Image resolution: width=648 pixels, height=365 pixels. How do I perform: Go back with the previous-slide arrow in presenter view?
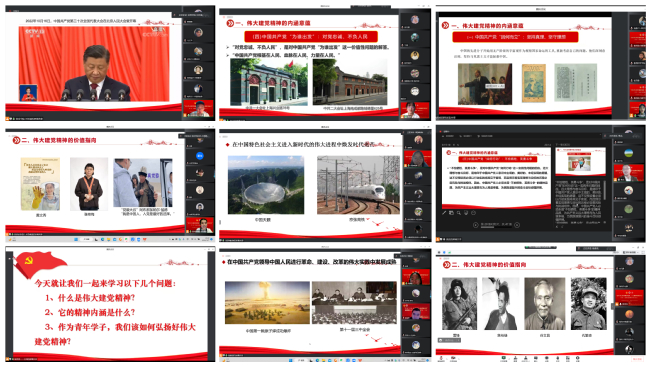click(x=476, y=225)
